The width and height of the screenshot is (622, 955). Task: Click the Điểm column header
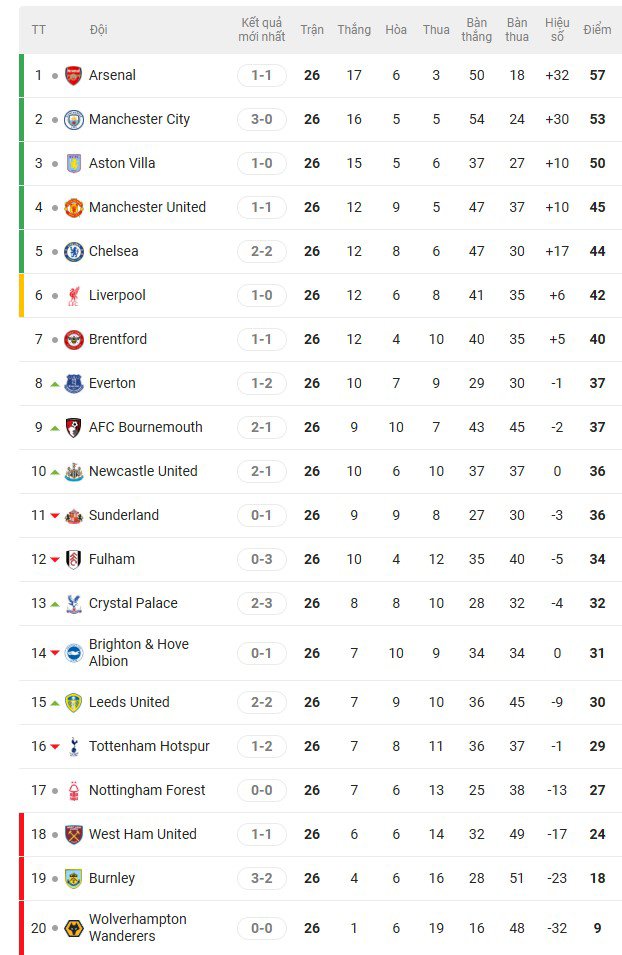[597, 30]
